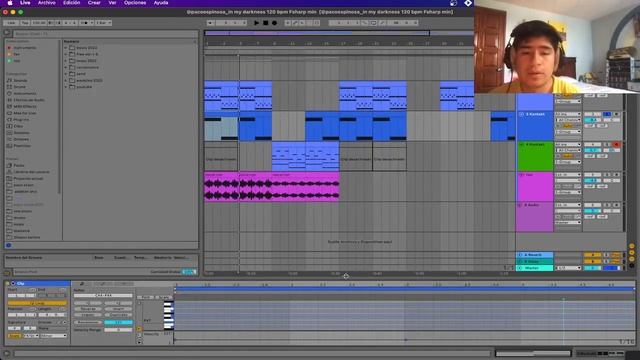Solo the 6 Audio track

click(x=607, y=205)
